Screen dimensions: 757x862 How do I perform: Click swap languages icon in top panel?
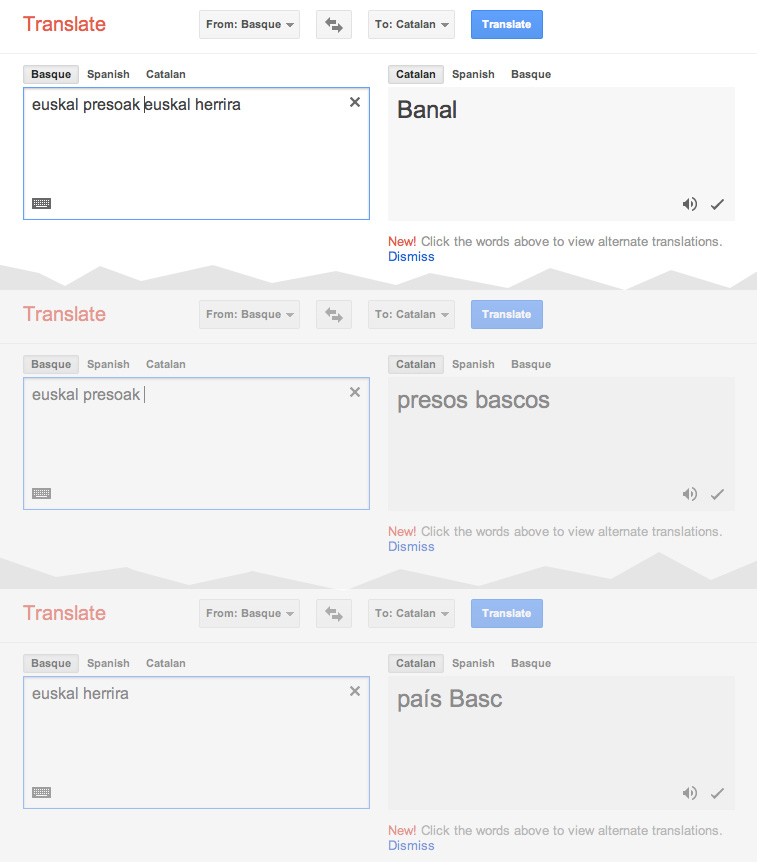pos(334,25)
